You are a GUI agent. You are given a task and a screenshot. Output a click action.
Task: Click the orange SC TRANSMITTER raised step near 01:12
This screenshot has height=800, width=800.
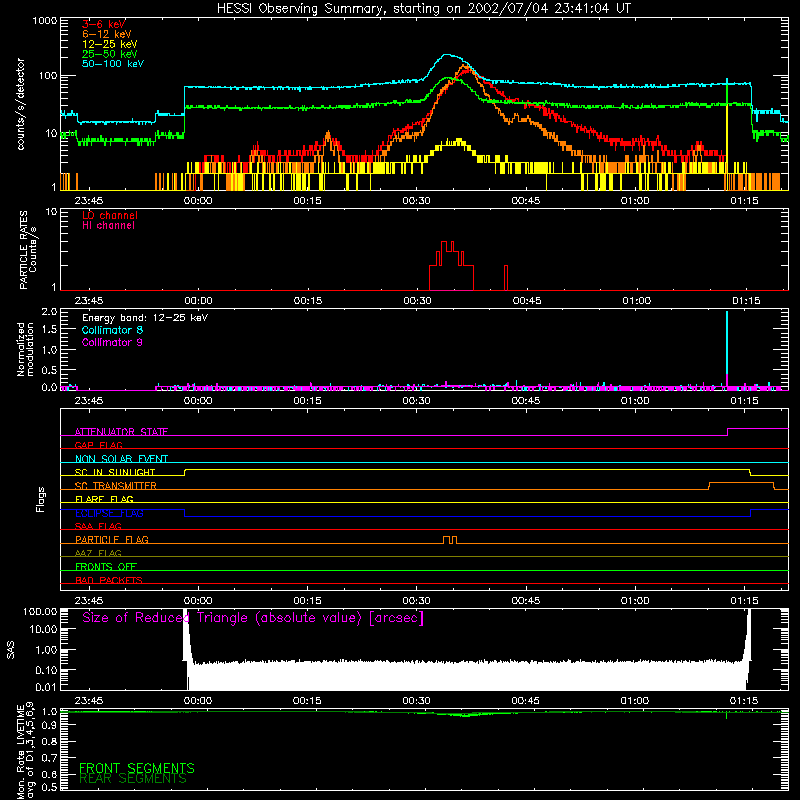(741, 483)
